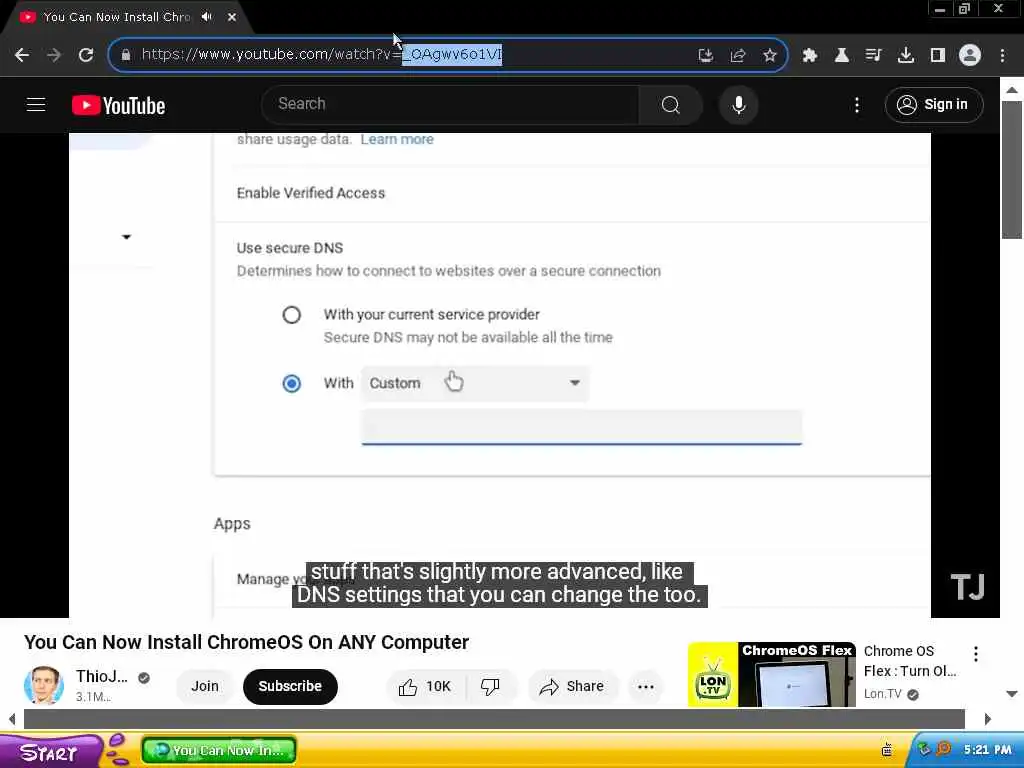Click the vertical scrollbar down arrow
This screenshot has width=1024, height=768.
pyautogui.click(x=1012, y=694)
